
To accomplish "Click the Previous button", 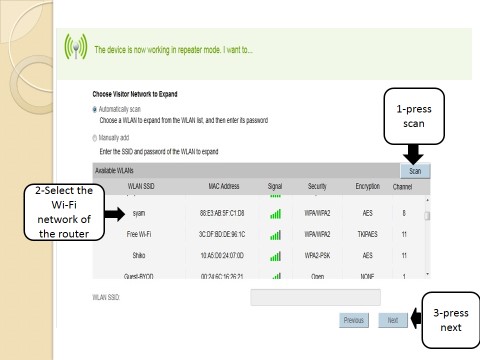I will tap(354, 320).
